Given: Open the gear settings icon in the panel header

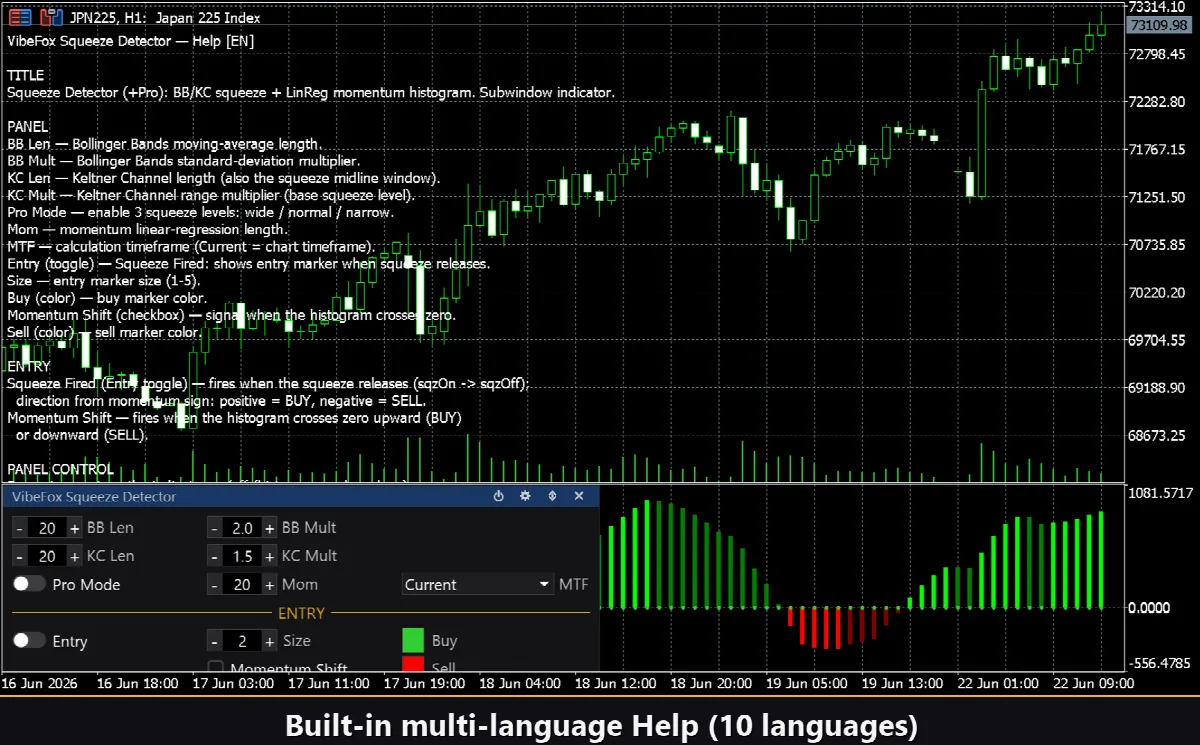Looking at the screenshot, I should coord(525,496).
